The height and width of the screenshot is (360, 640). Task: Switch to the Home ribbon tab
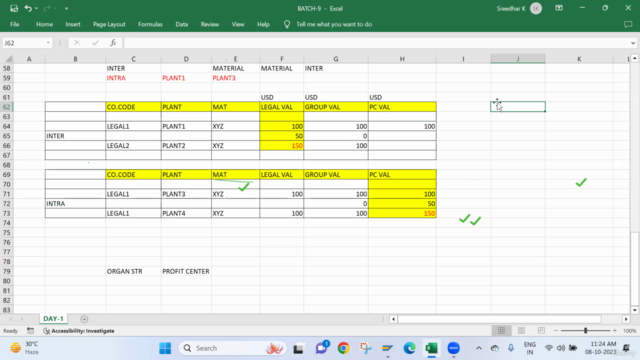click(x=44, y=24)
